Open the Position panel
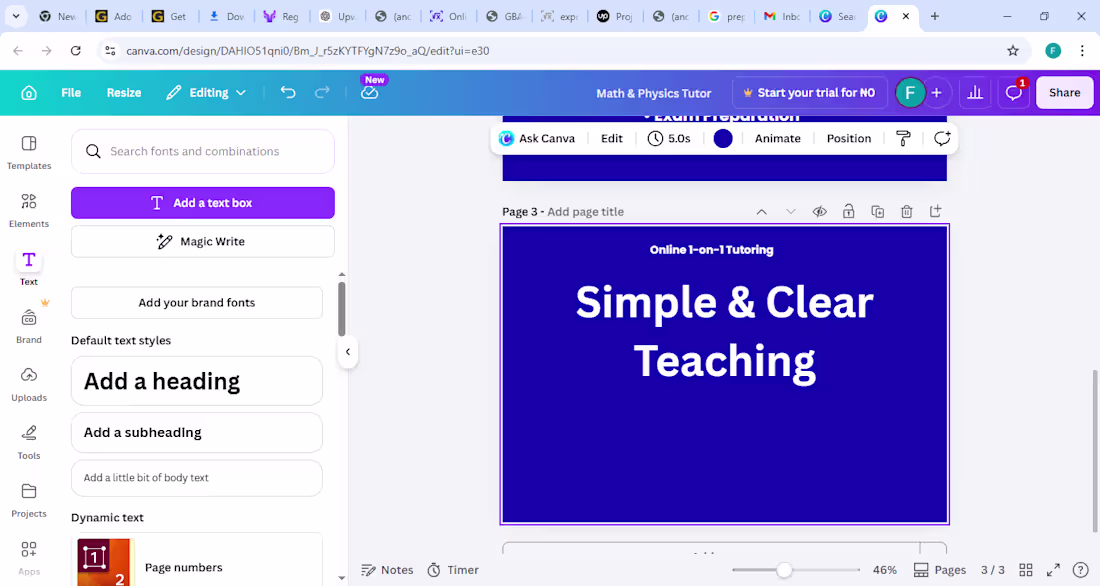The height and width of the screenshot is (586, 1100). pyautogui.click(x=848, y=138)
